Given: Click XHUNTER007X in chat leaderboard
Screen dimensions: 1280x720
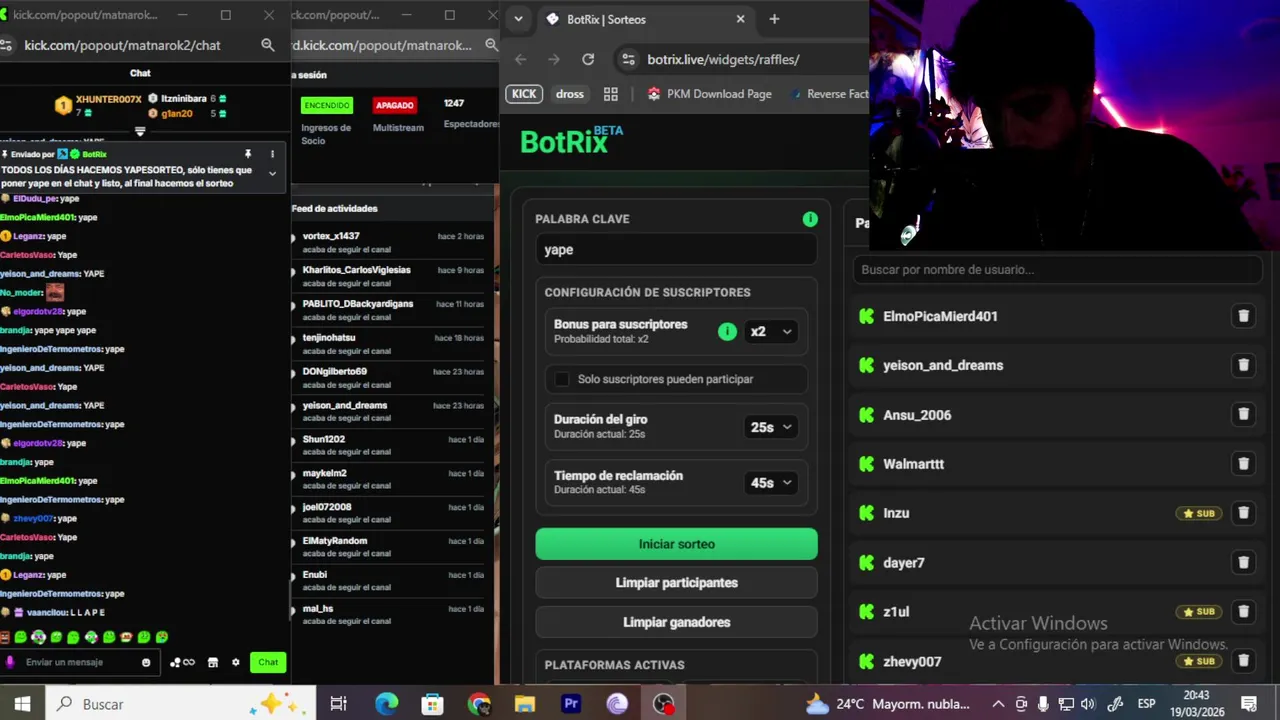Looking at the screenshot, I should [108, 99].
